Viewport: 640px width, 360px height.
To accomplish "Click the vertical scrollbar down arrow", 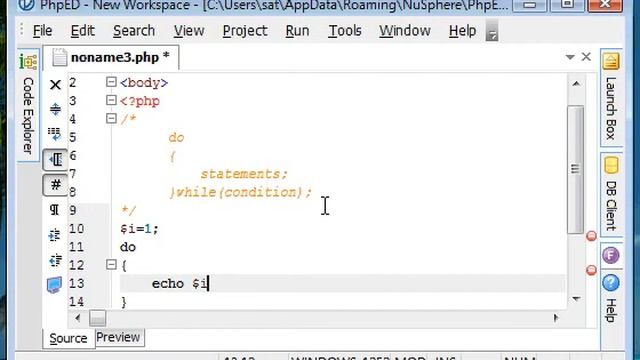I will coord(576,299).
